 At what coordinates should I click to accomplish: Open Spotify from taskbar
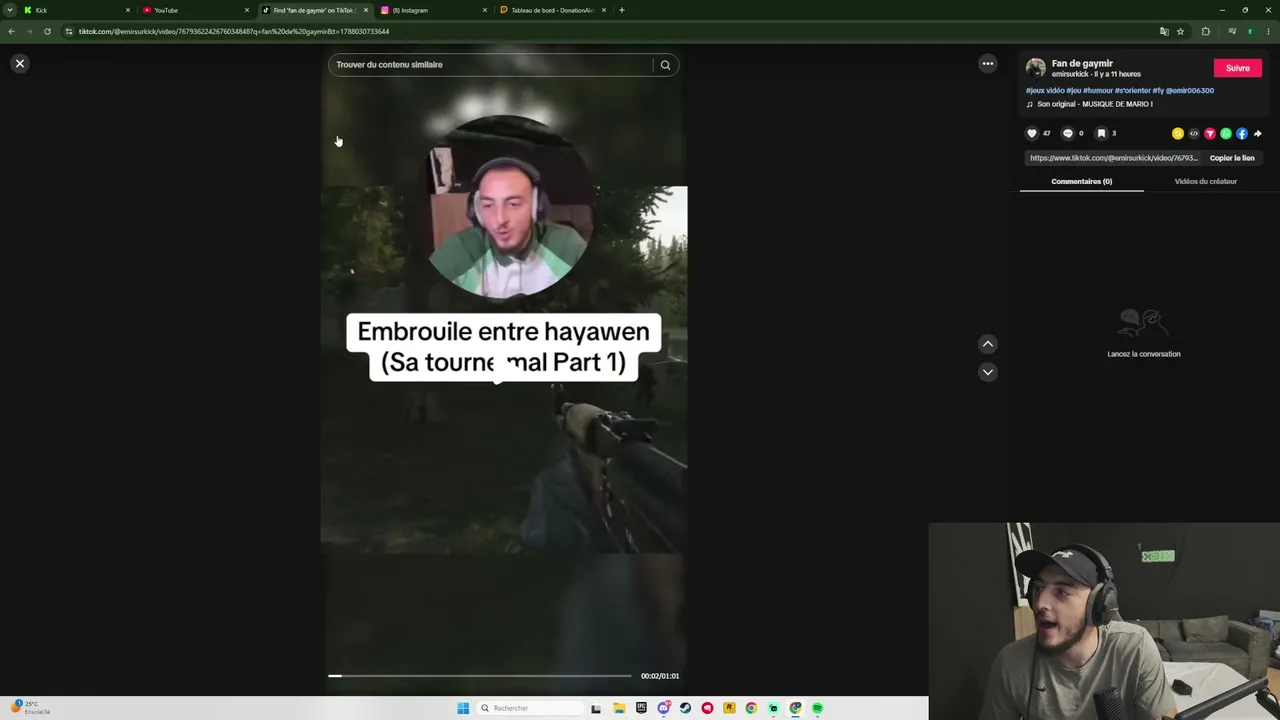tap(817, 708)
